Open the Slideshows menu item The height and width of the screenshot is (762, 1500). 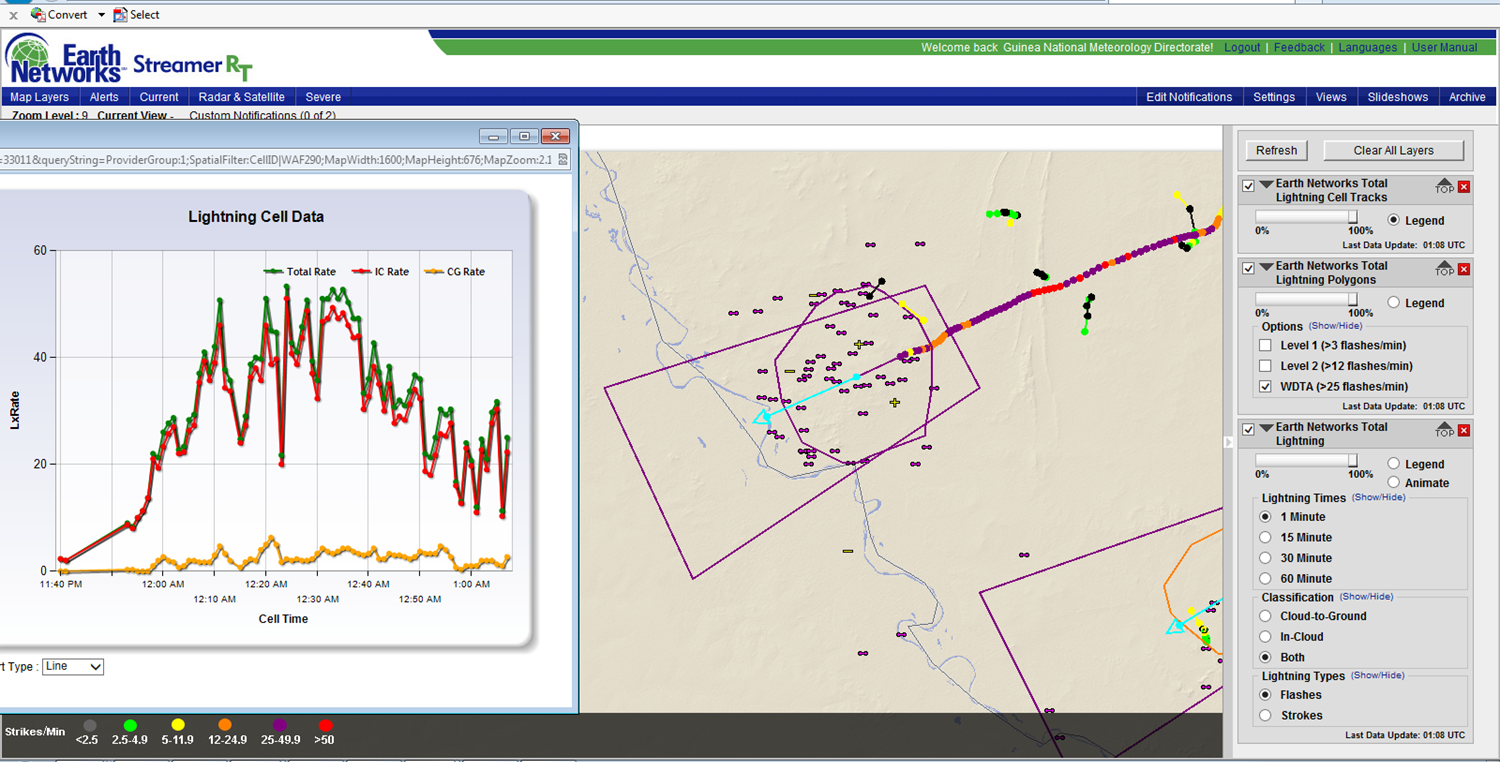pyautogui.click(x=1398, y=97)
